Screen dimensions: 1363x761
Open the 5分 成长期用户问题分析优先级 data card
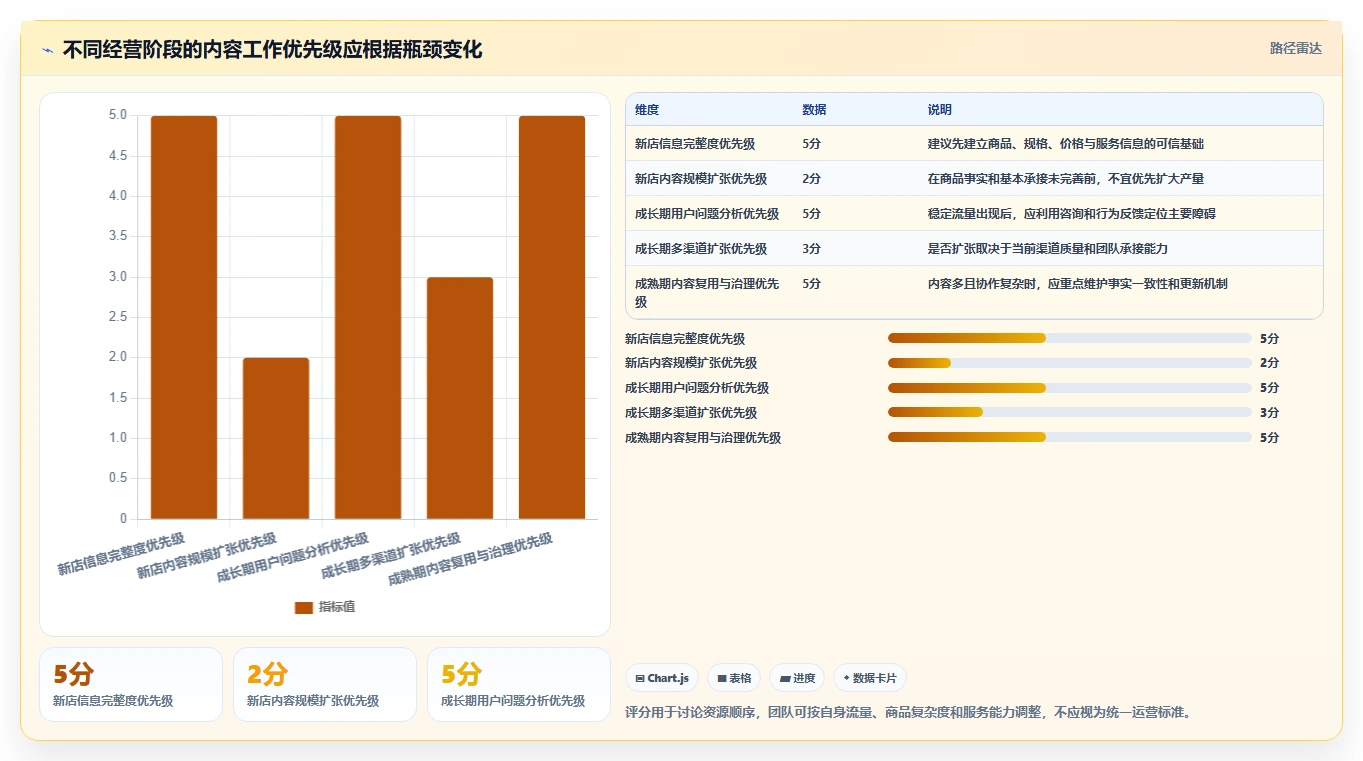[x=519, y=684]
